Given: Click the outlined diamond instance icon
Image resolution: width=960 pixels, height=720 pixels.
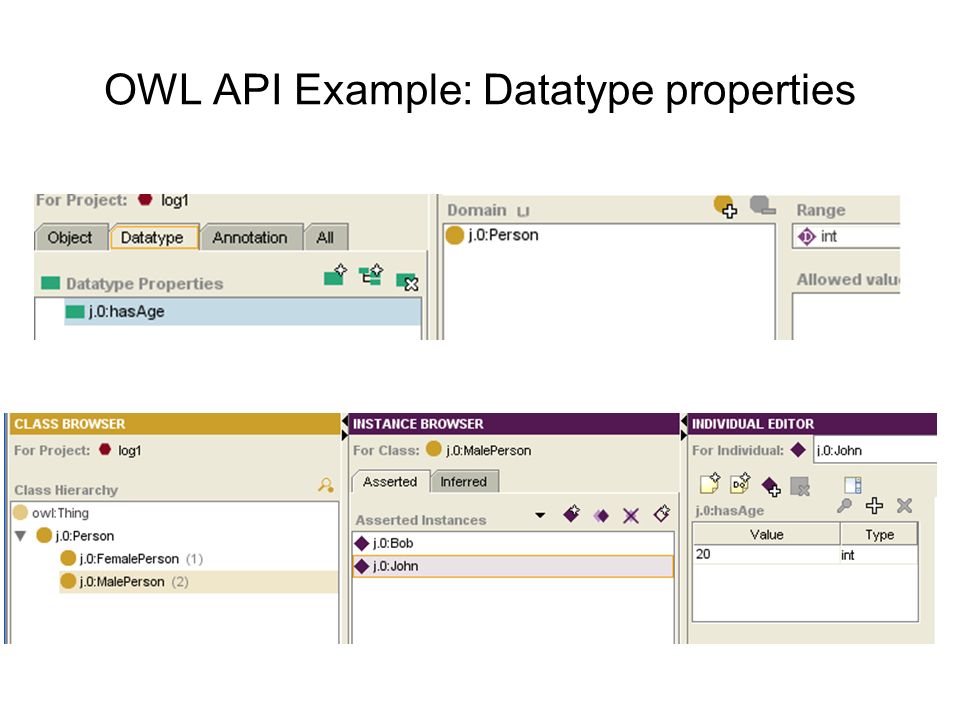Looking at the screenshot, I should (662, 513).
